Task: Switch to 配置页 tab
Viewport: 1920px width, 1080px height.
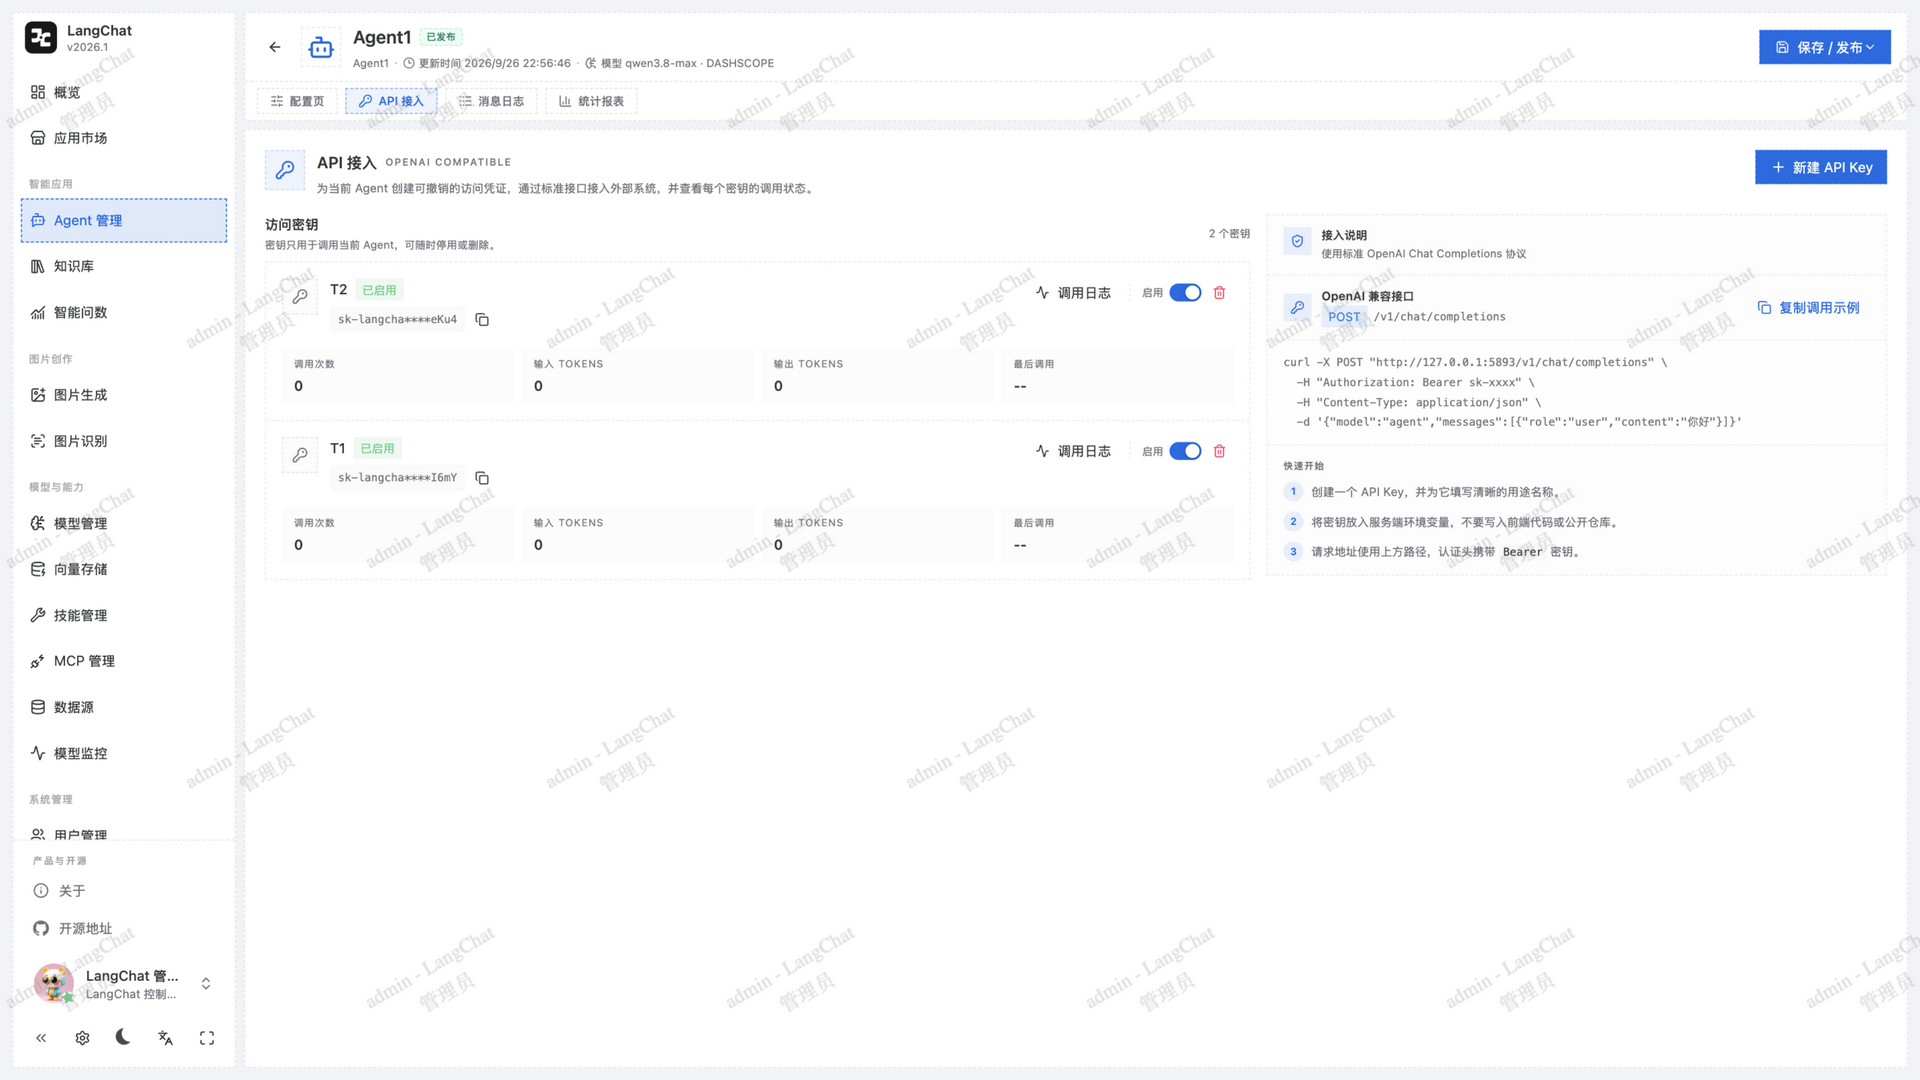Action: pyautogui.click(x=297, y=101)
